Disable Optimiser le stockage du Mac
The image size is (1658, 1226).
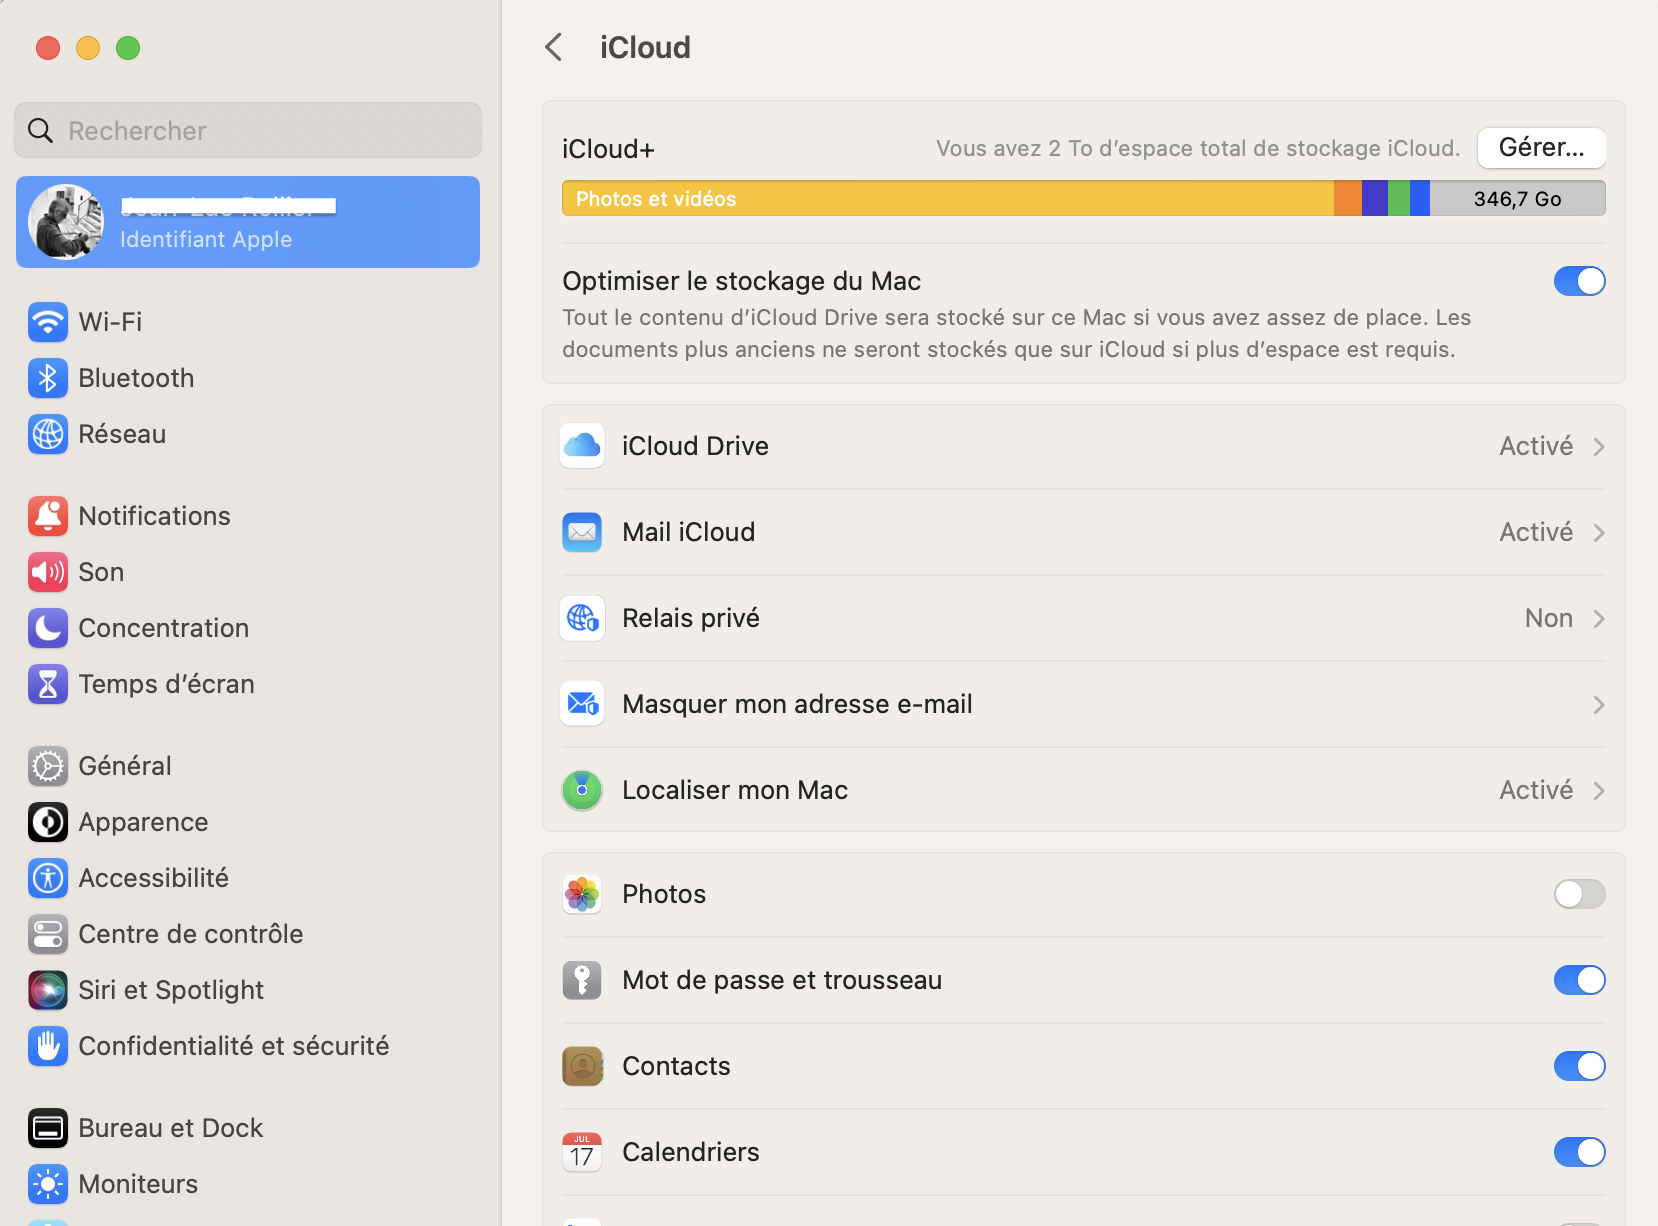1579,281
